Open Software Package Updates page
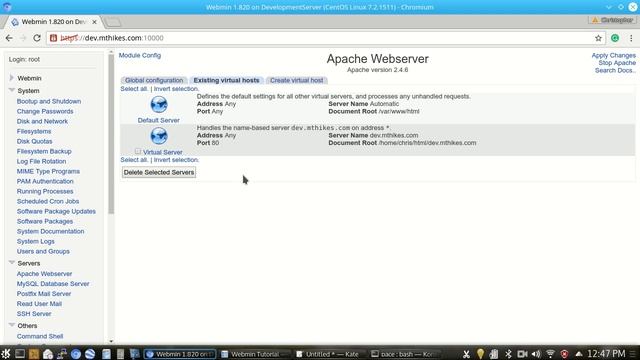Screen dimensions: 640x360 (56, 211)
